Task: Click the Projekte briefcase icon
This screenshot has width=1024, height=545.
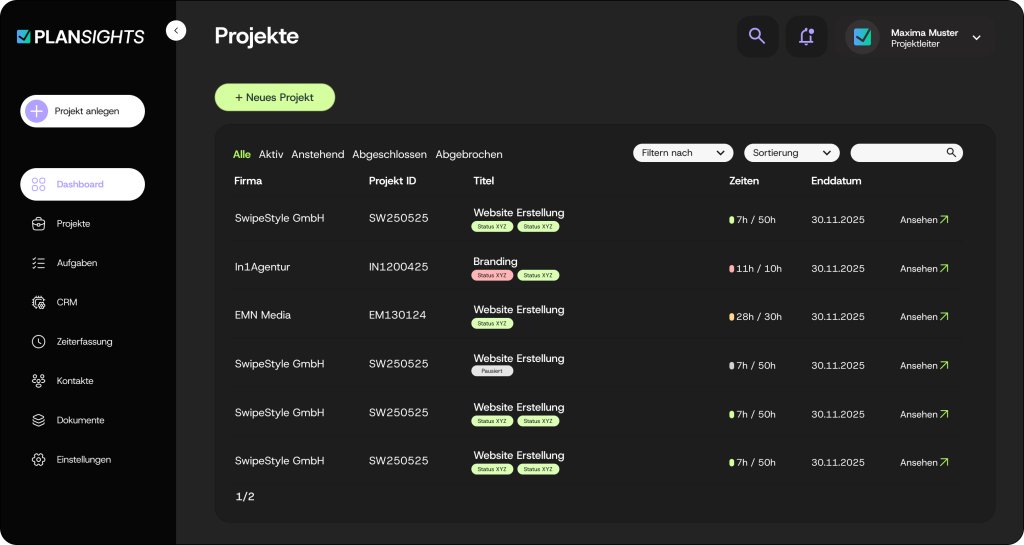Action: 39,224
